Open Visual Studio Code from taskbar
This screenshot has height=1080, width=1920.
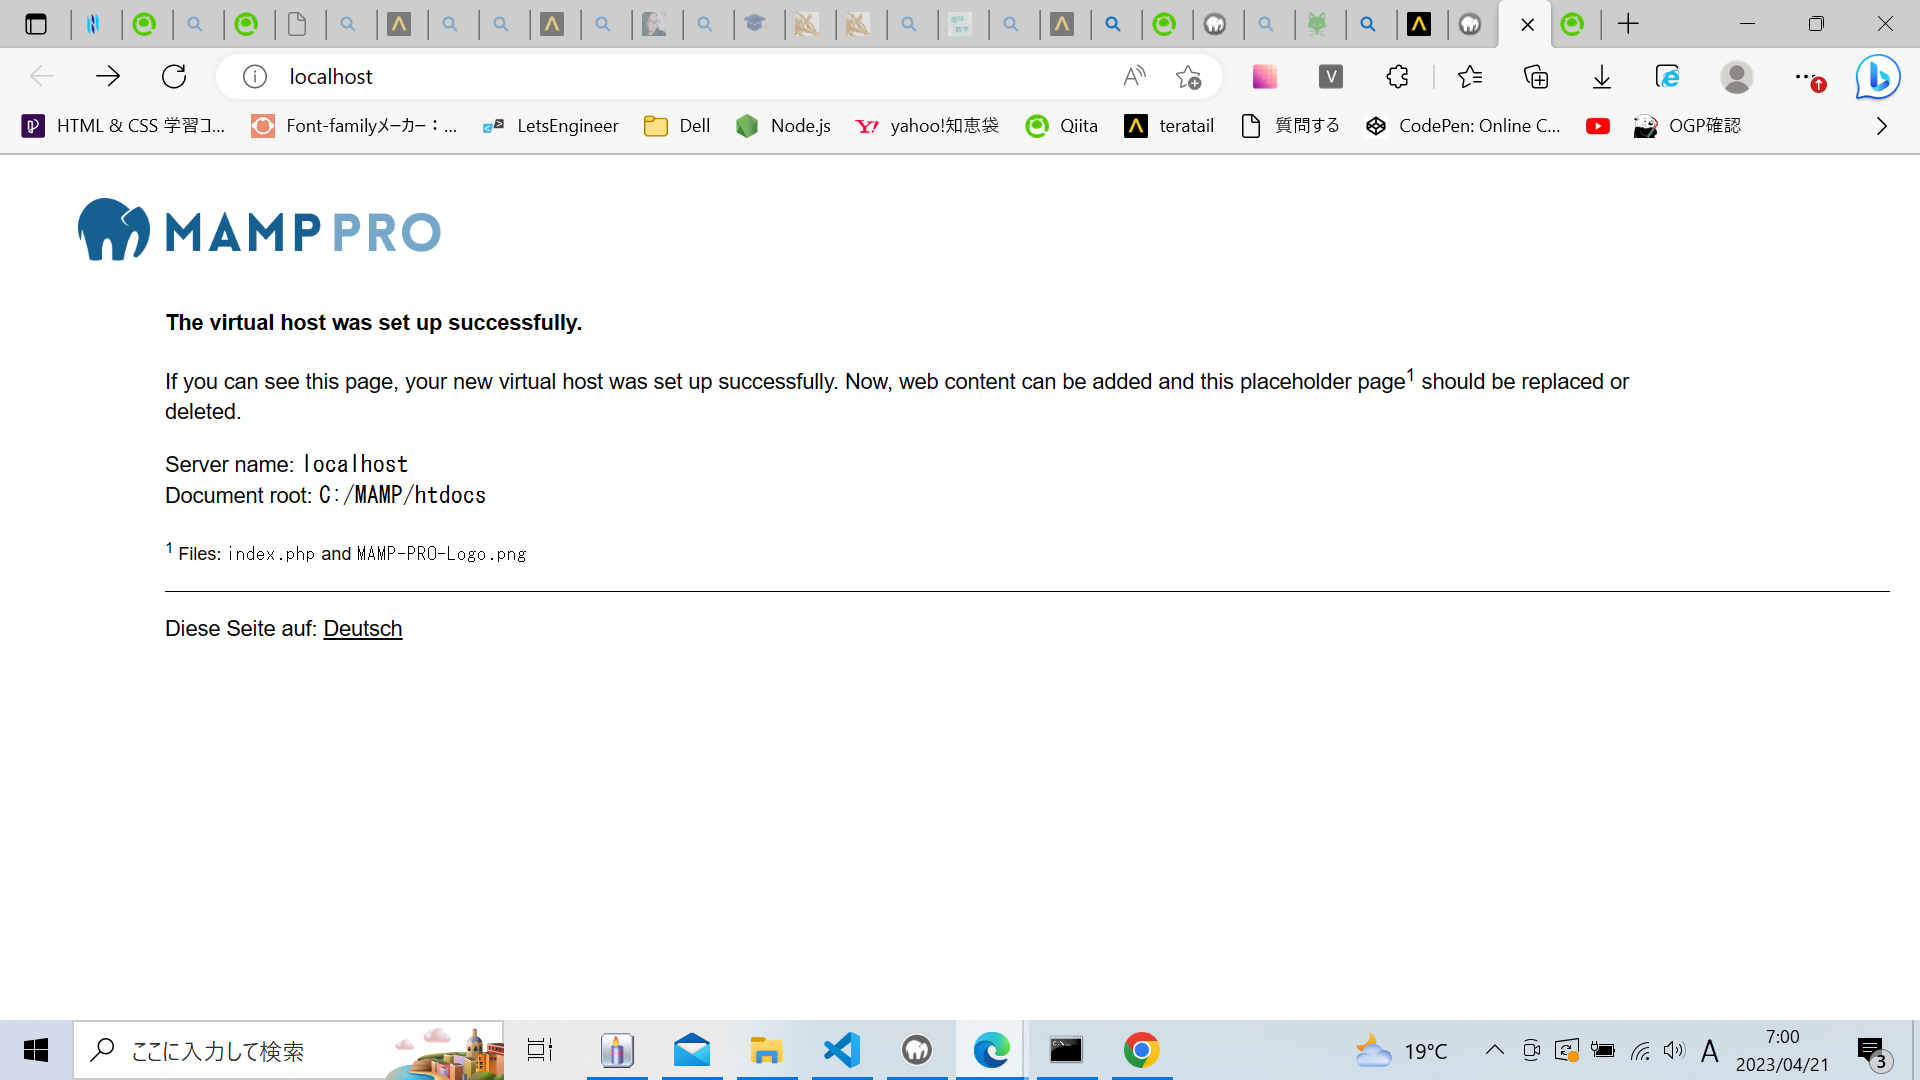click(842, 1050)
